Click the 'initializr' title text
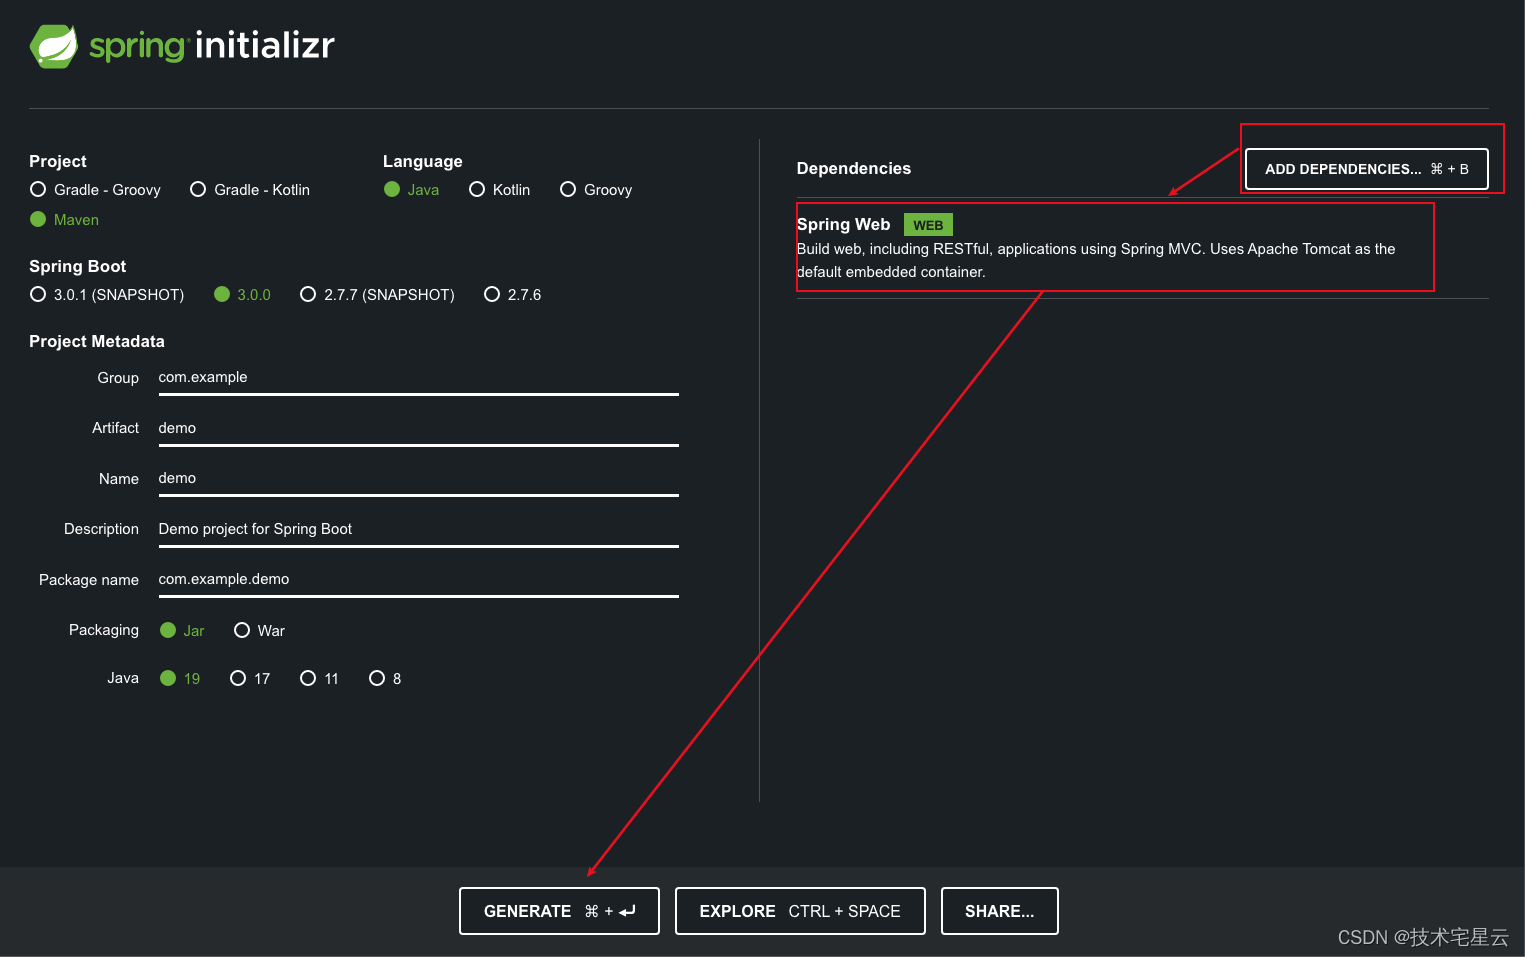Viewport: 1525px width, 957px height. 265,45
